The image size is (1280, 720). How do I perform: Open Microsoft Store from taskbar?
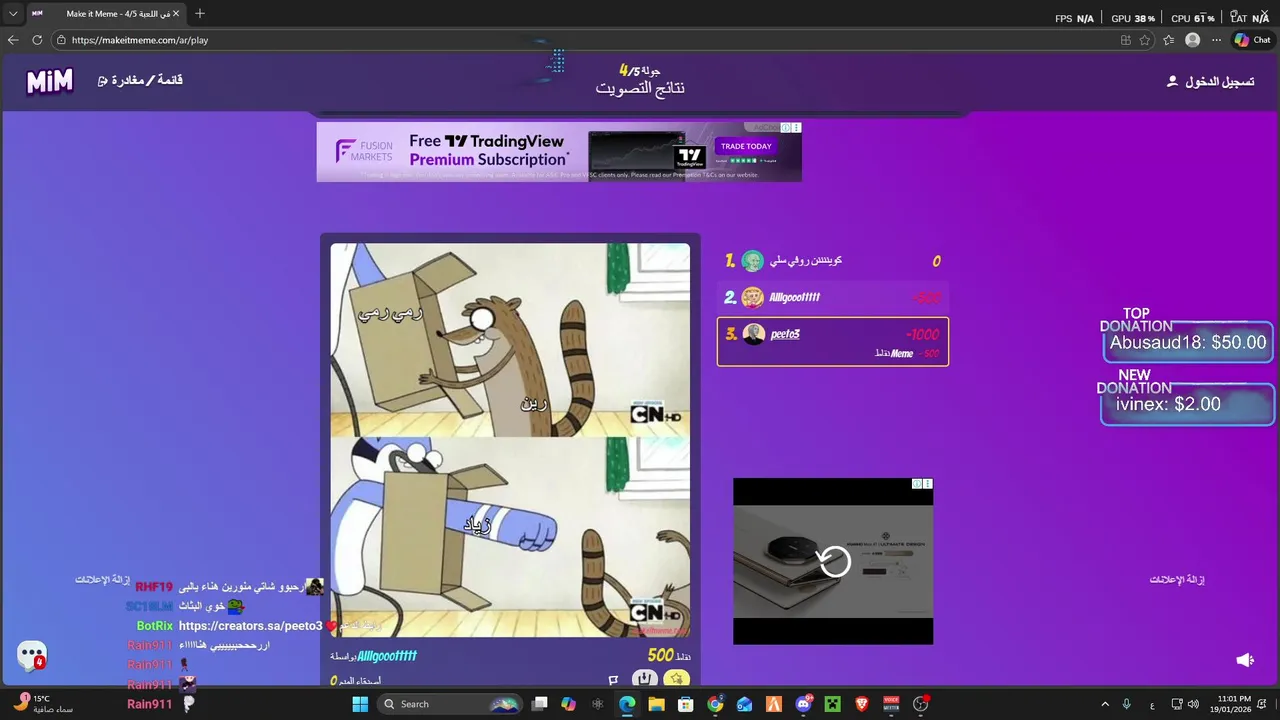pyautogui.click(x=686, y=704)
